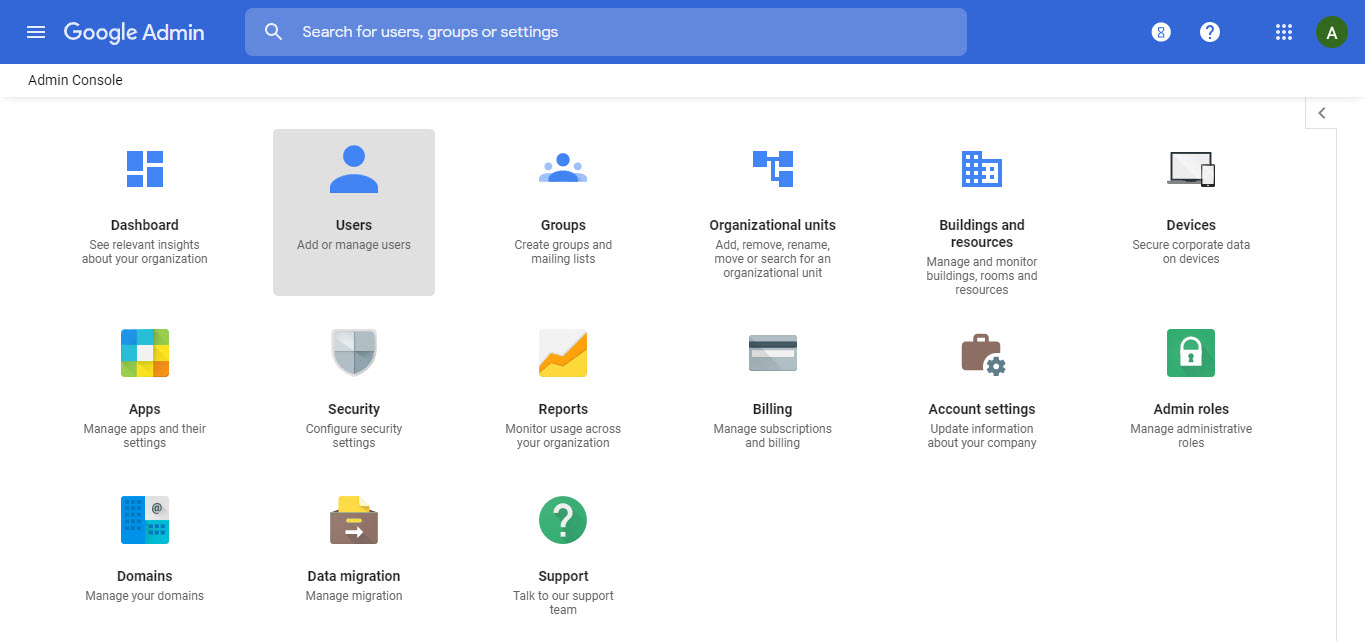Open the Domains building icon
Viewport: 1365px width, 641px height.
[145, 520]
